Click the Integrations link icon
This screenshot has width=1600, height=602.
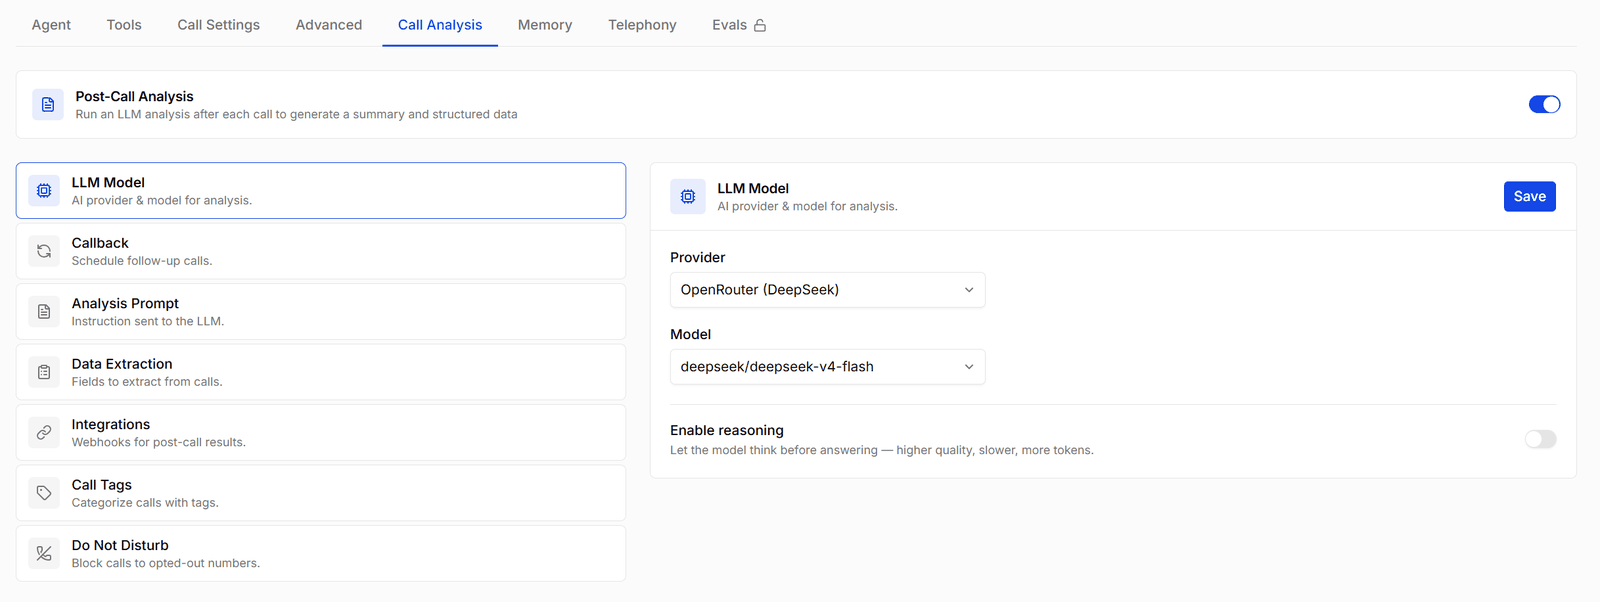(x=44, y=432)
